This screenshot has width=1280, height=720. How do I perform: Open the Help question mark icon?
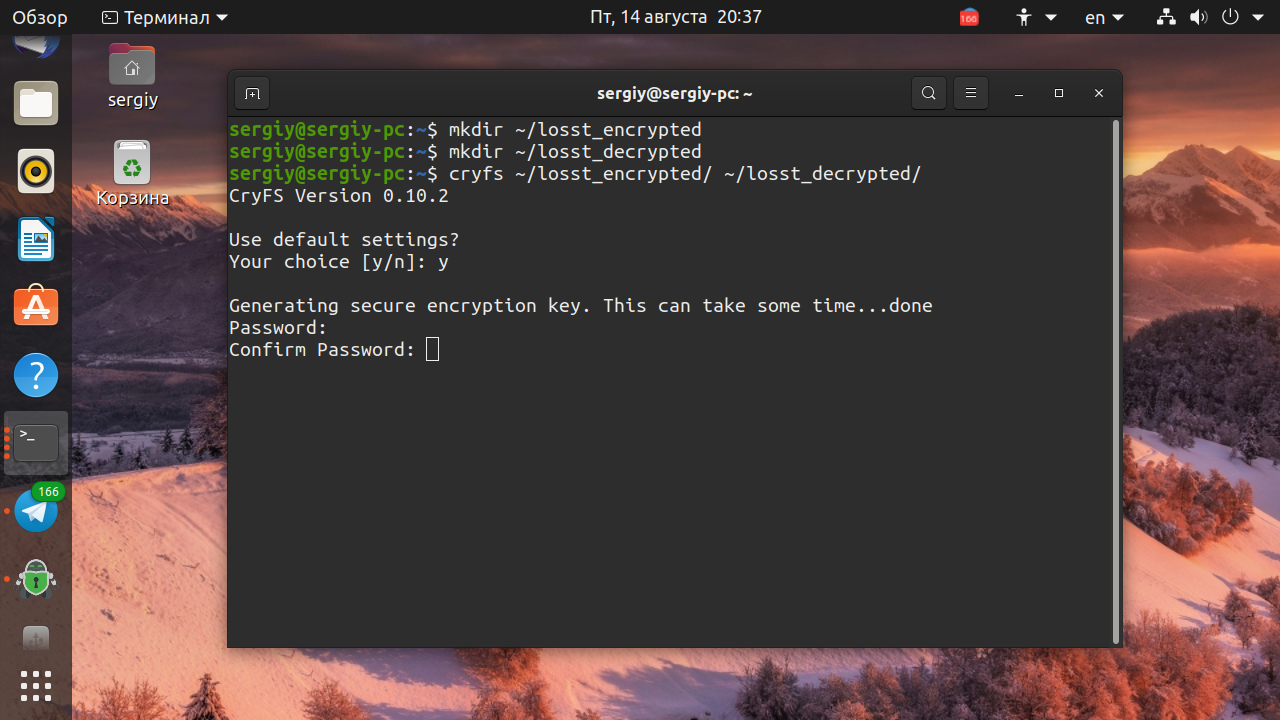(36, 375)
